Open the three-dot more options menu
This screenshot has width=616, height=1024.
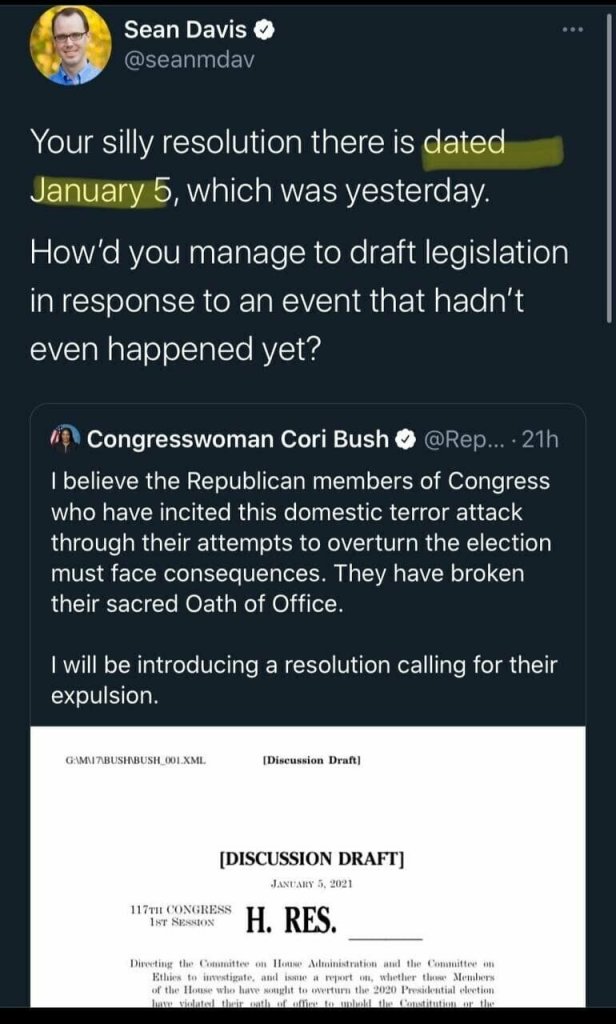[571, 29]
